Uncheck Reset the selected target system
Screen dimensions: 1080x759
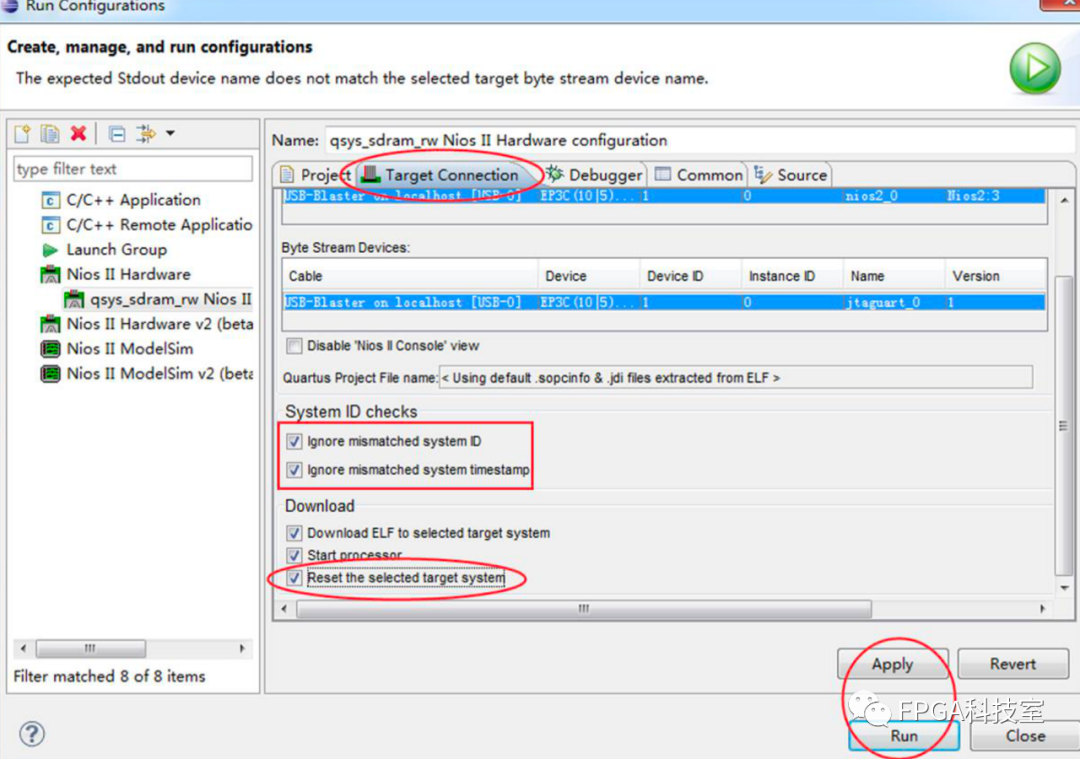(294, 578)
